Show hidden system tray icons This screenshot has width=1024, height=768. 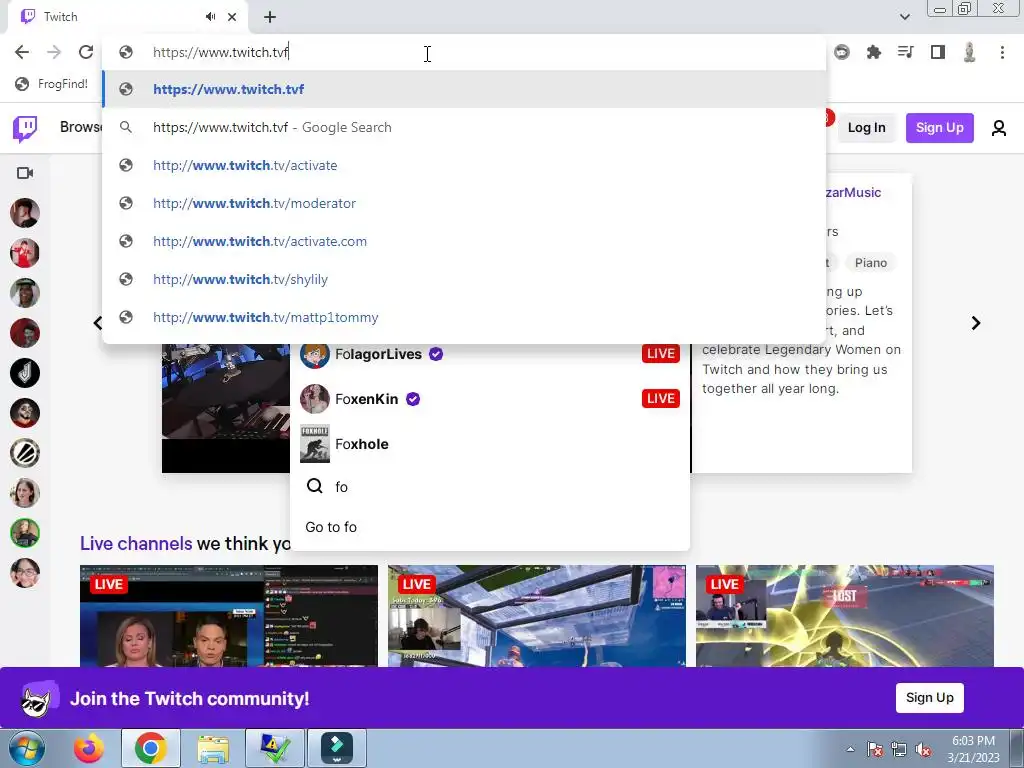tap(850, 749)
